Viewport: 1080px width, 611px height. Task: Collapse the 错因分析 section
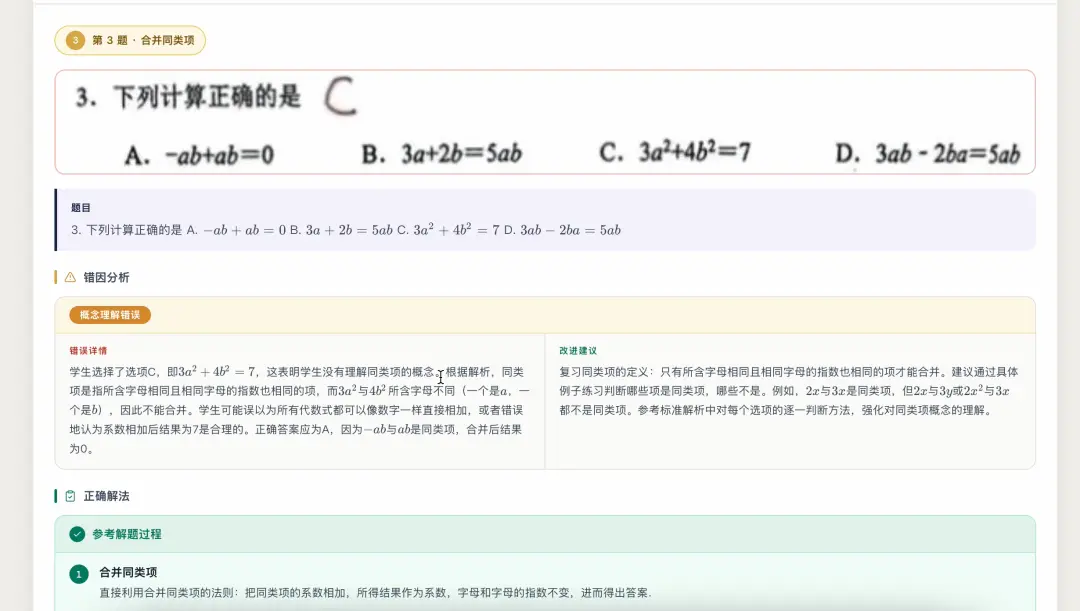point(109,277)
